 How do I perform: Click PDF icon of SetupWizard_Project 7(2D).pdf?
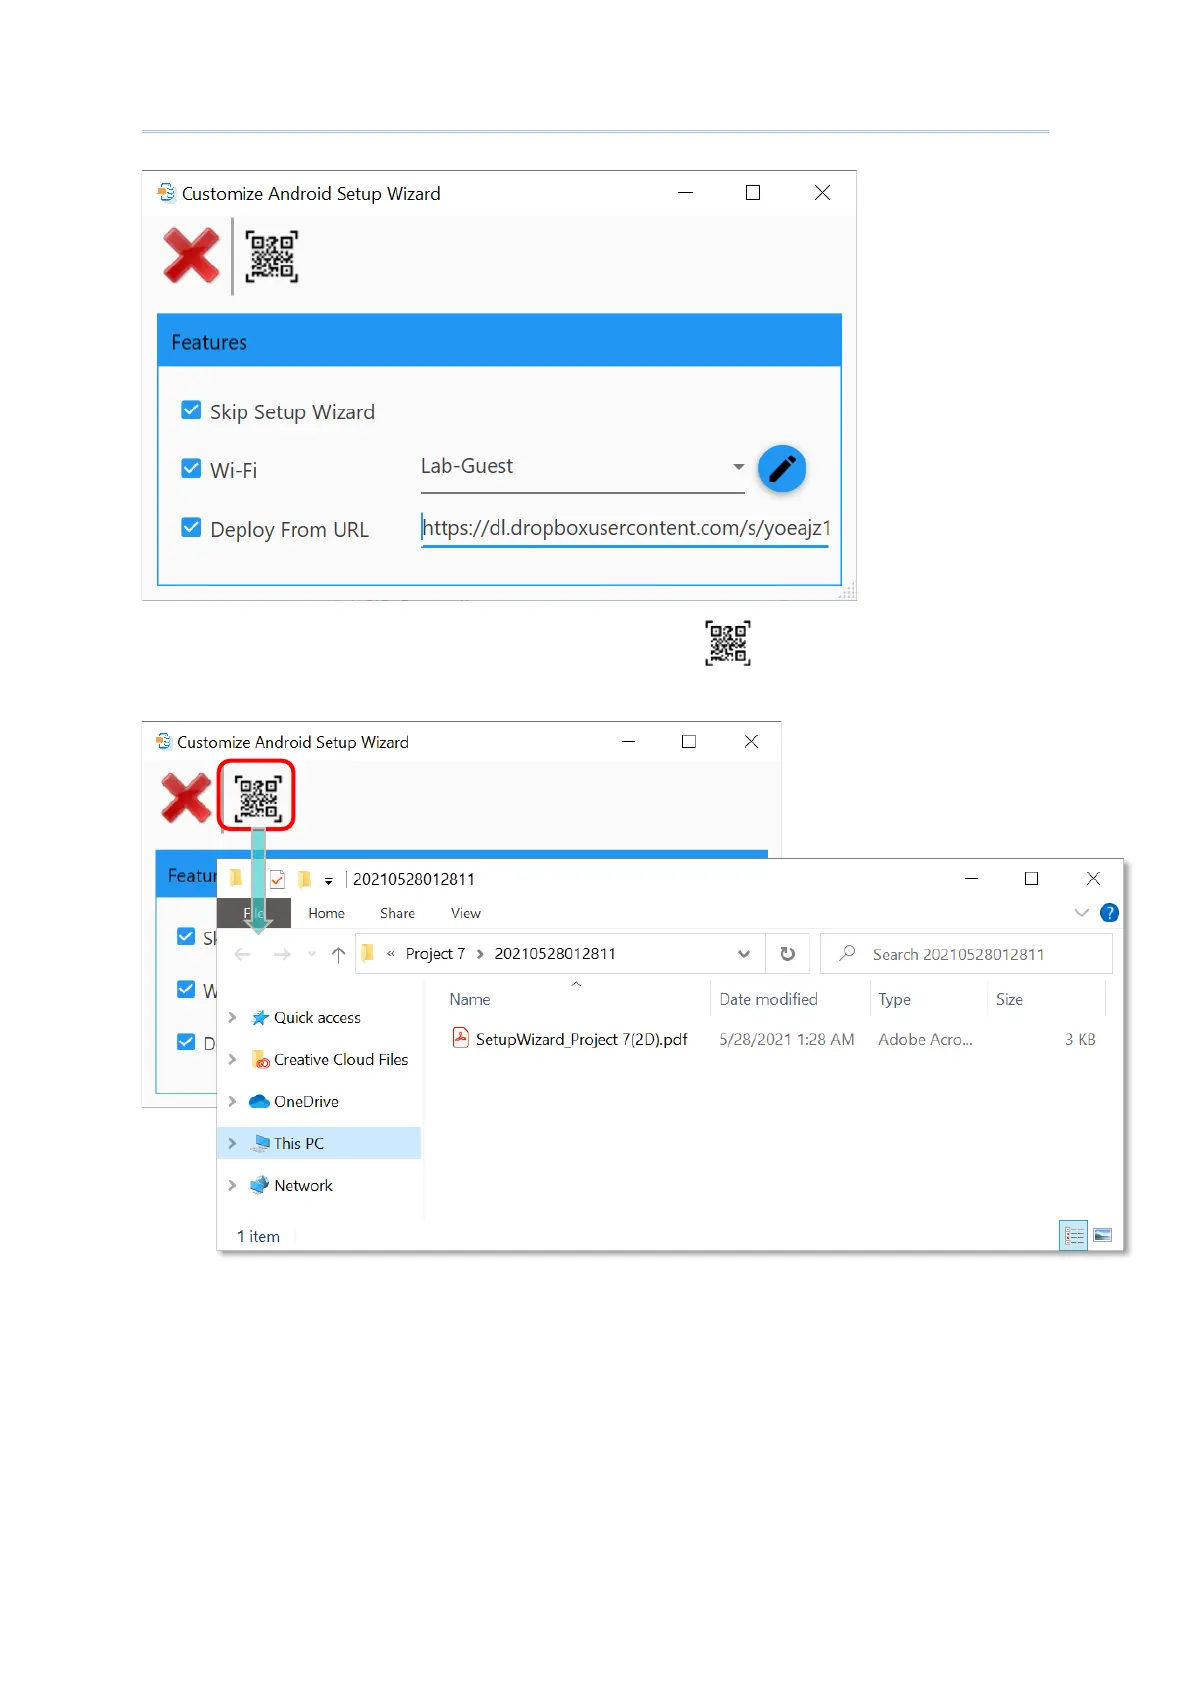[x=461, y=1038]
